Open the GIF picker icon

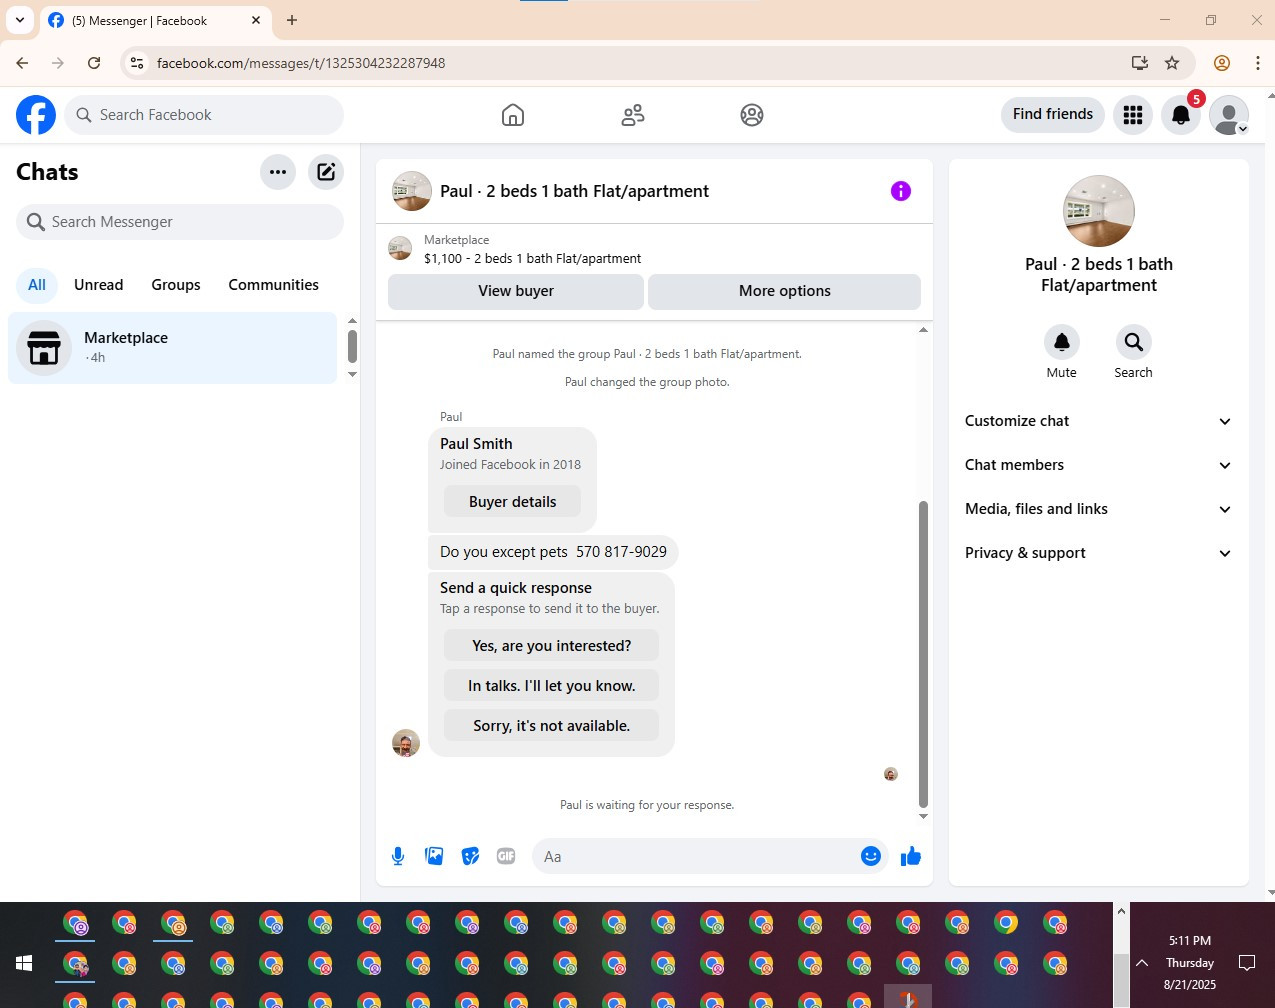(x=506, y=856)
